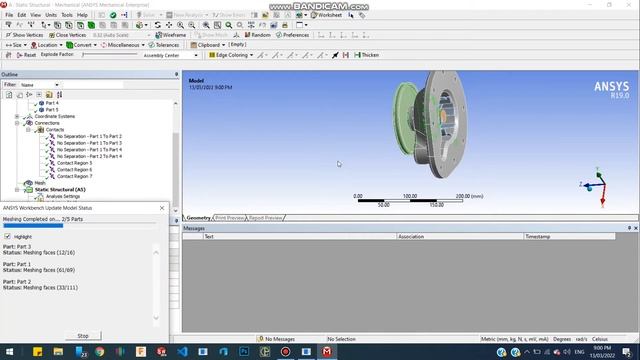Toggle Close Vertices
Viewport: 640px width, 360px height.
pos(67,35)
